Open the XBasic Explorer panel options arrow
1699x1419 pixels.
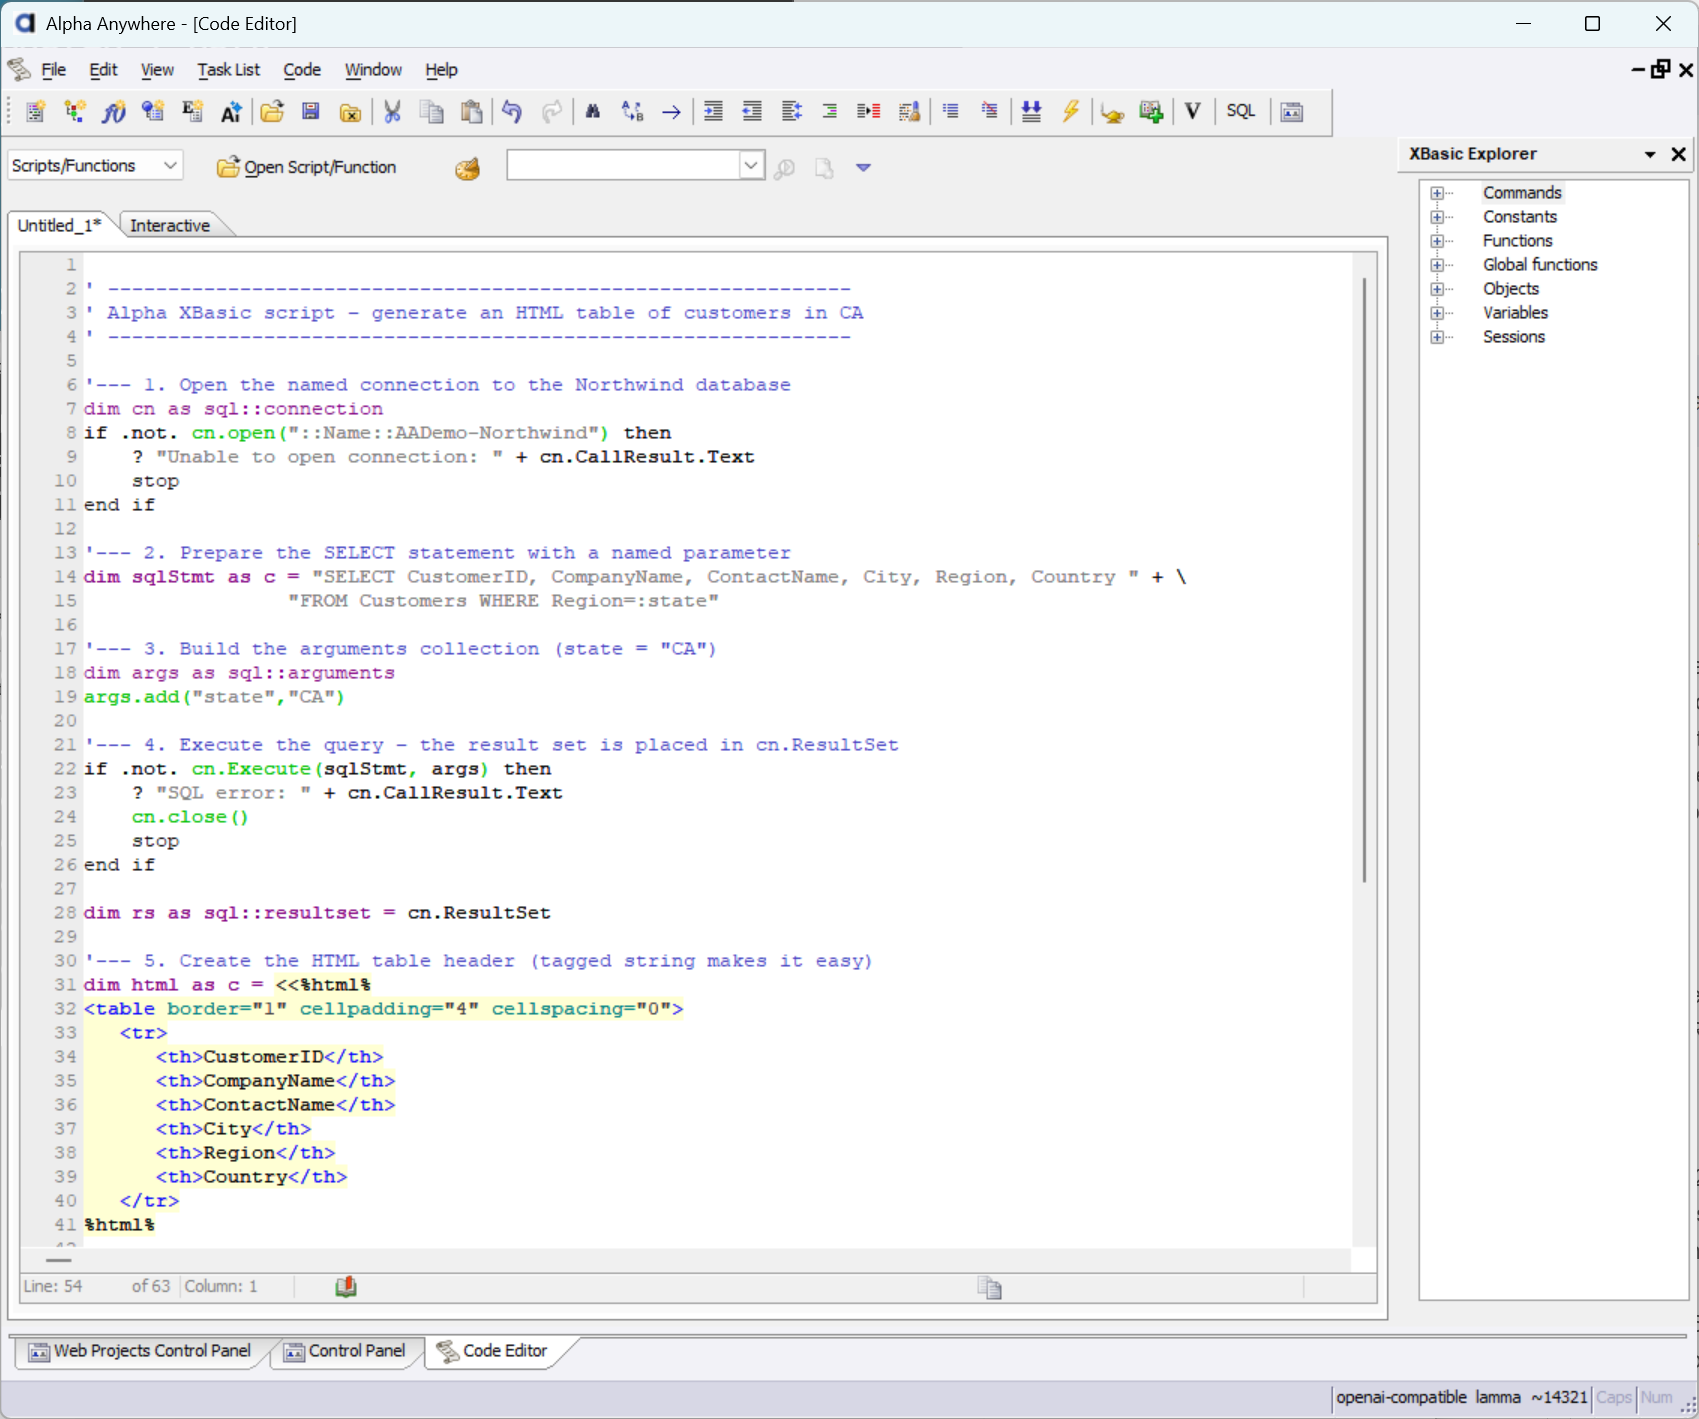(1650, 154)
